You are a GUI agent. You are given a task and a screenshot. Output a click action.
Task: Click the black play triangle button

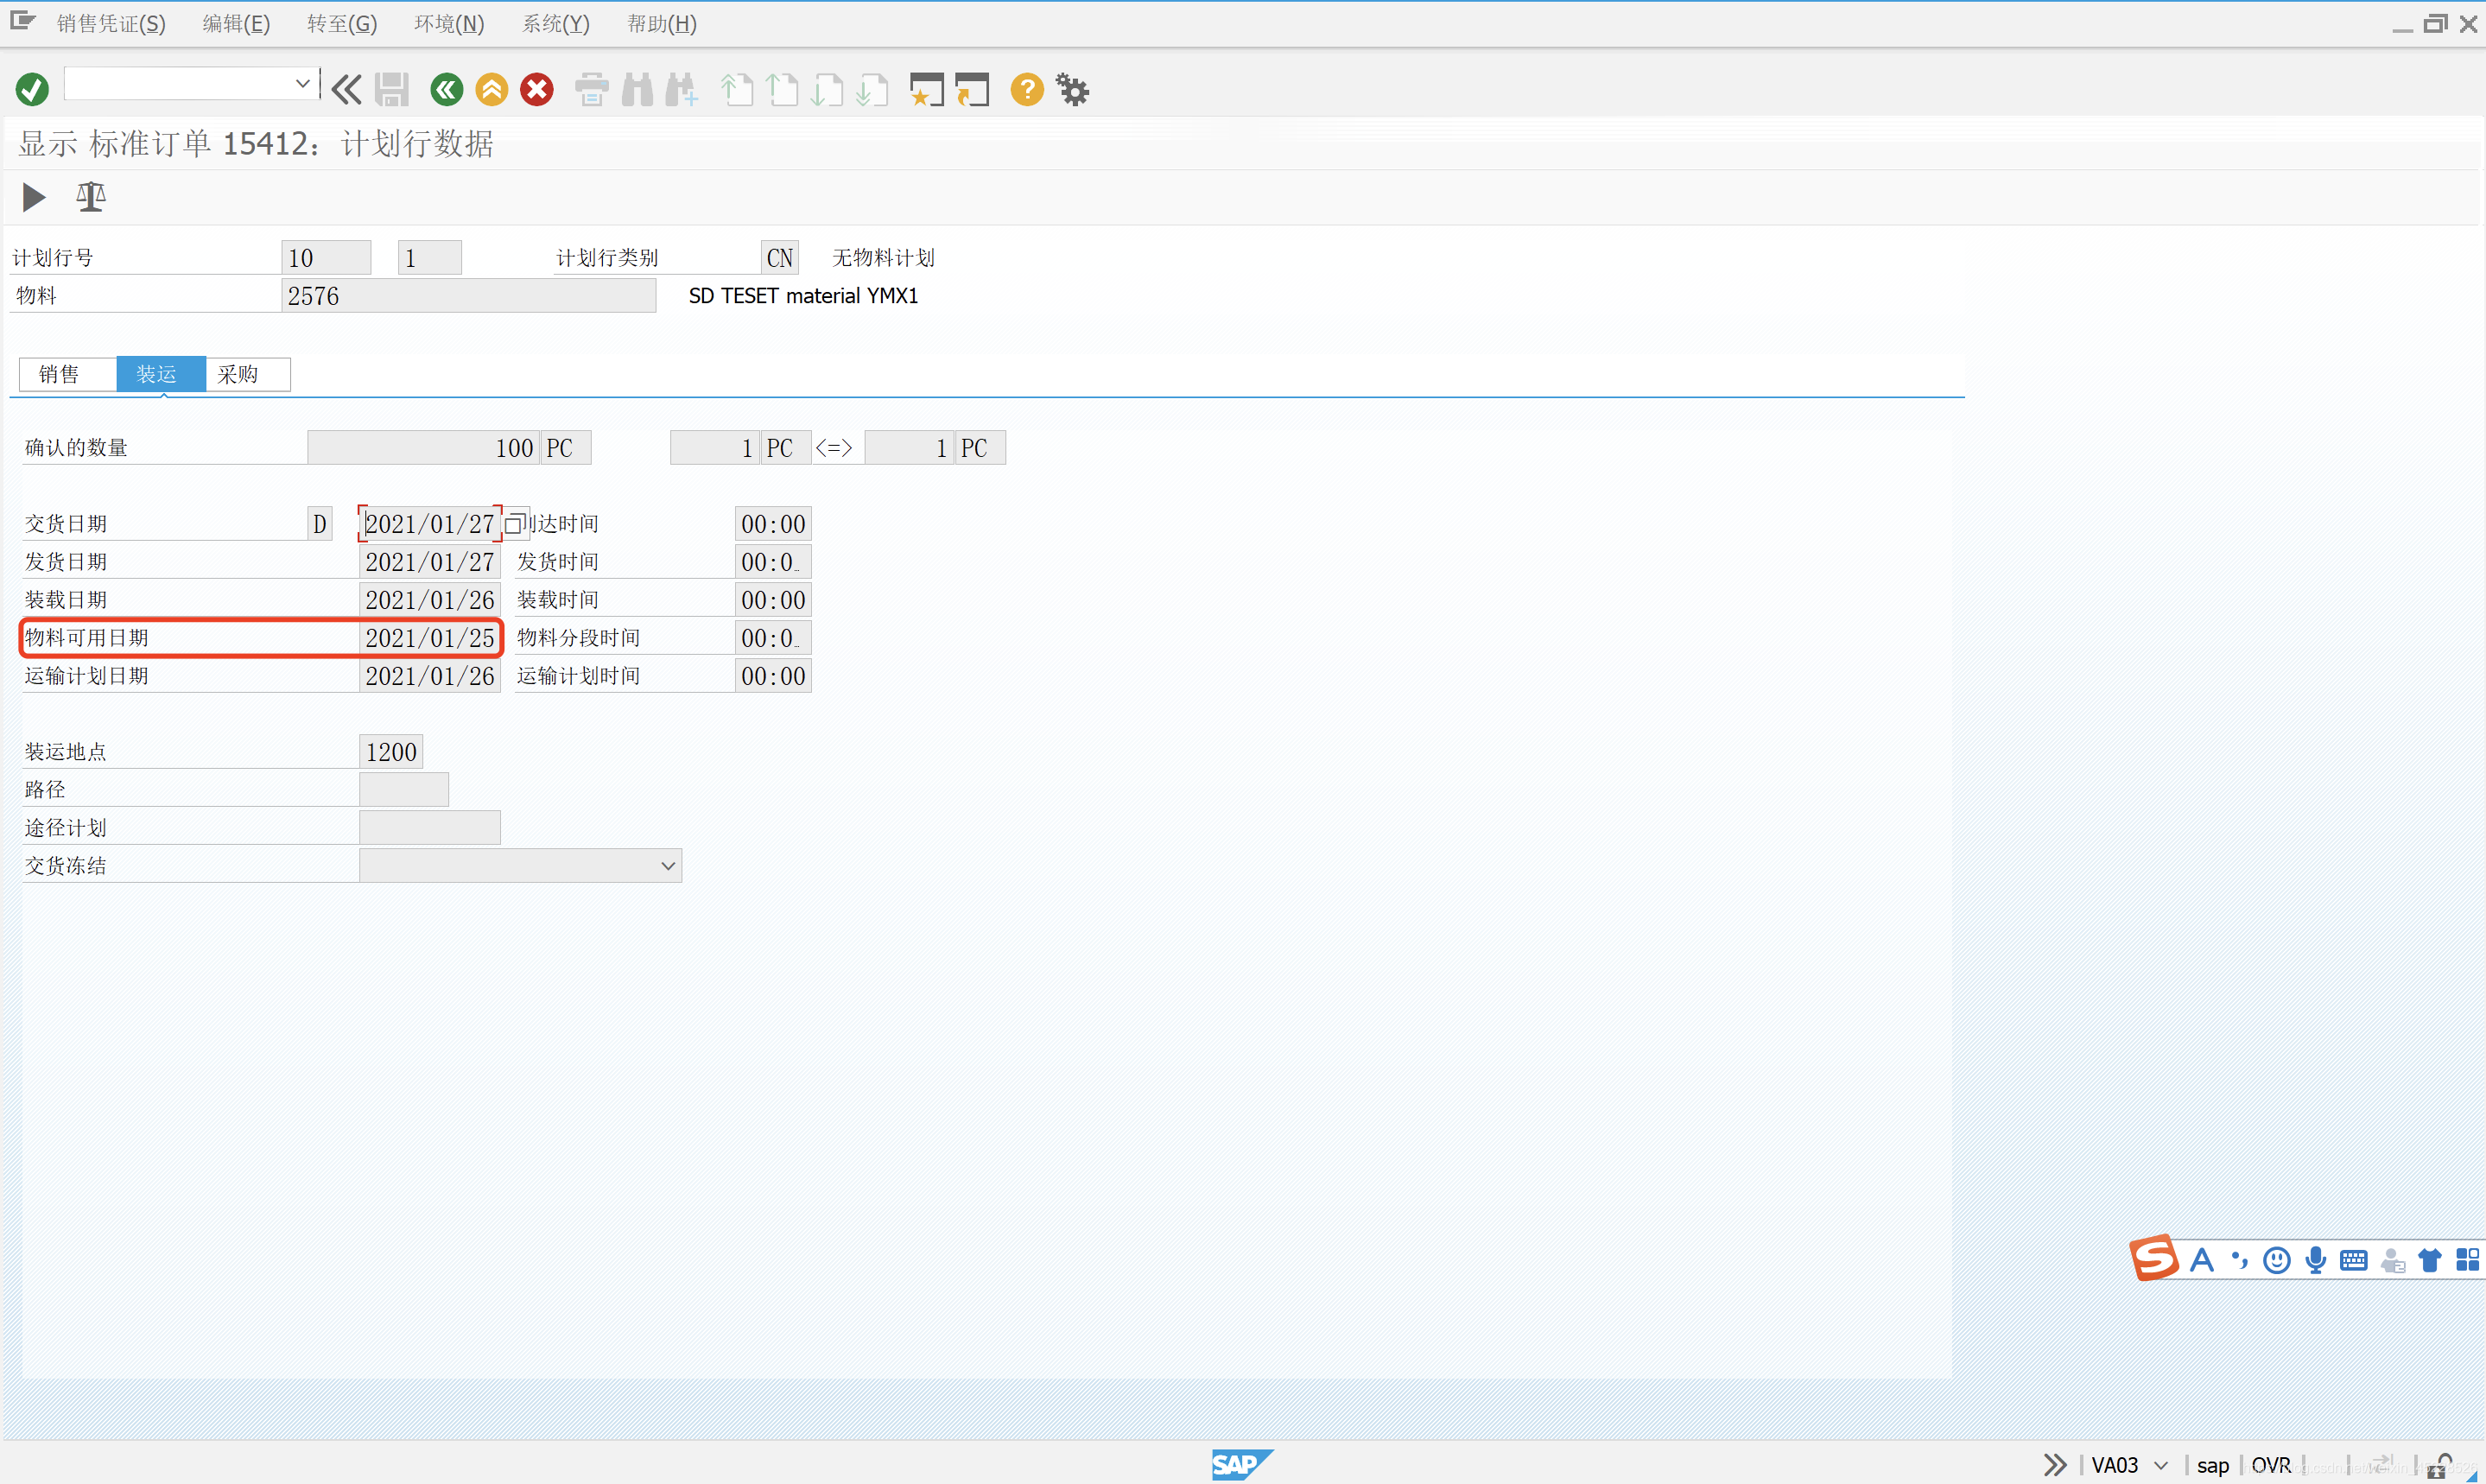33,197
